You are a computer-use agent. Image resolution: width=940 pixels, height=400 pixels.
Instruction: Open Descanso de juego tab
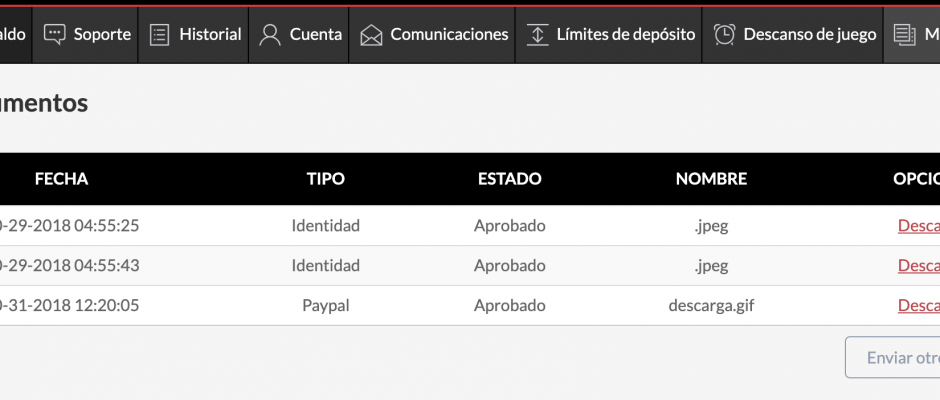793,35
